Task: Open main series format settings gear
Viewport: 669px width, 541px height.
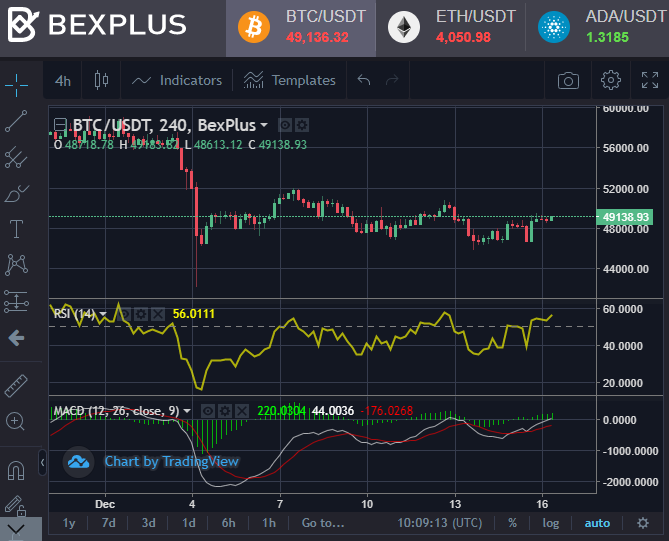Action: click(302, 125)
